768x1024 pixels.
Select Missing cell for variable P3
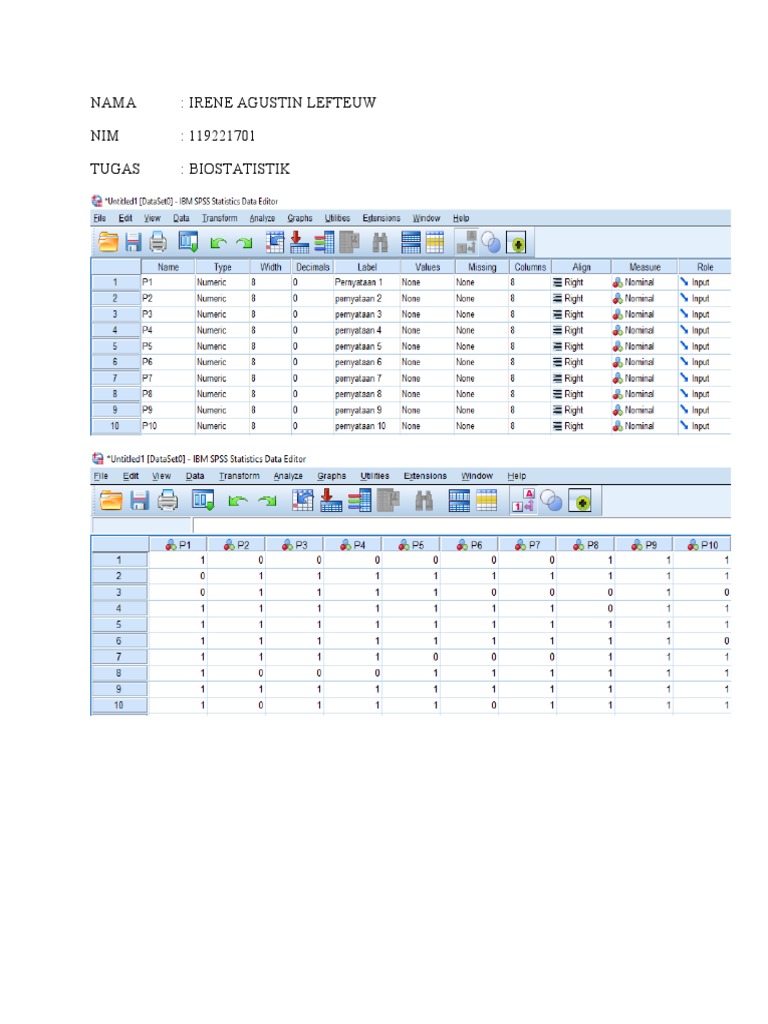tap(482, 314)
